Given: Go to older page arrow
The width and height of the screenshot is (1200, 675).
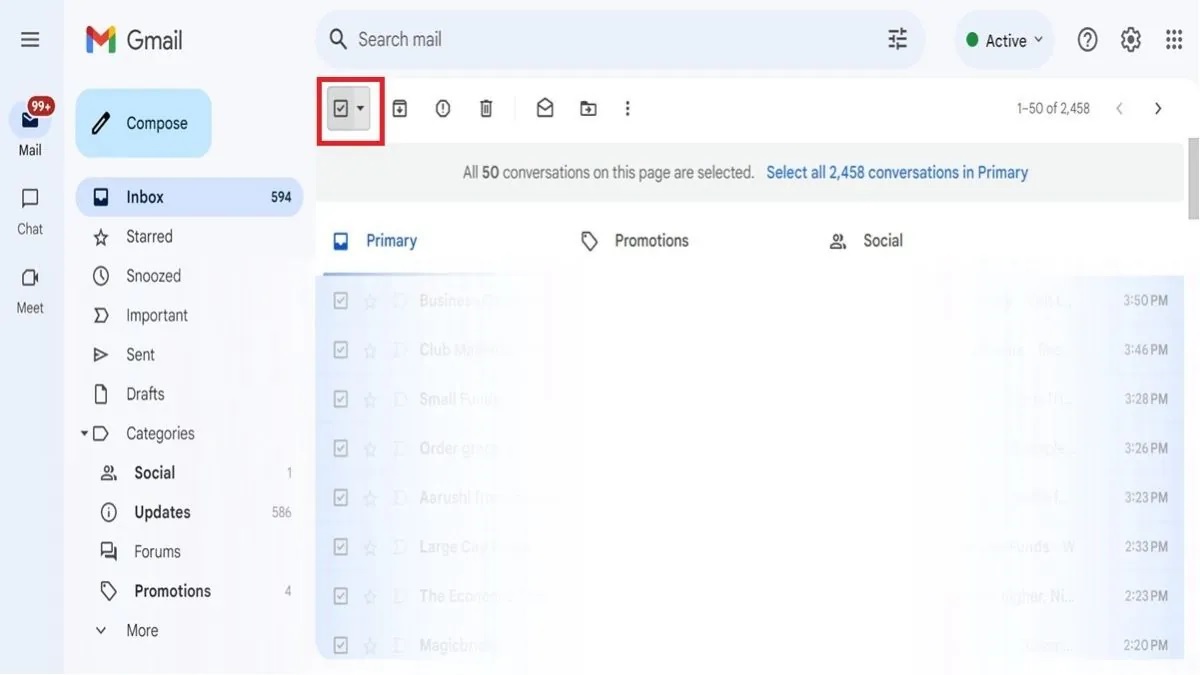Looking at the screenshot, I should tap(1158, 108).
